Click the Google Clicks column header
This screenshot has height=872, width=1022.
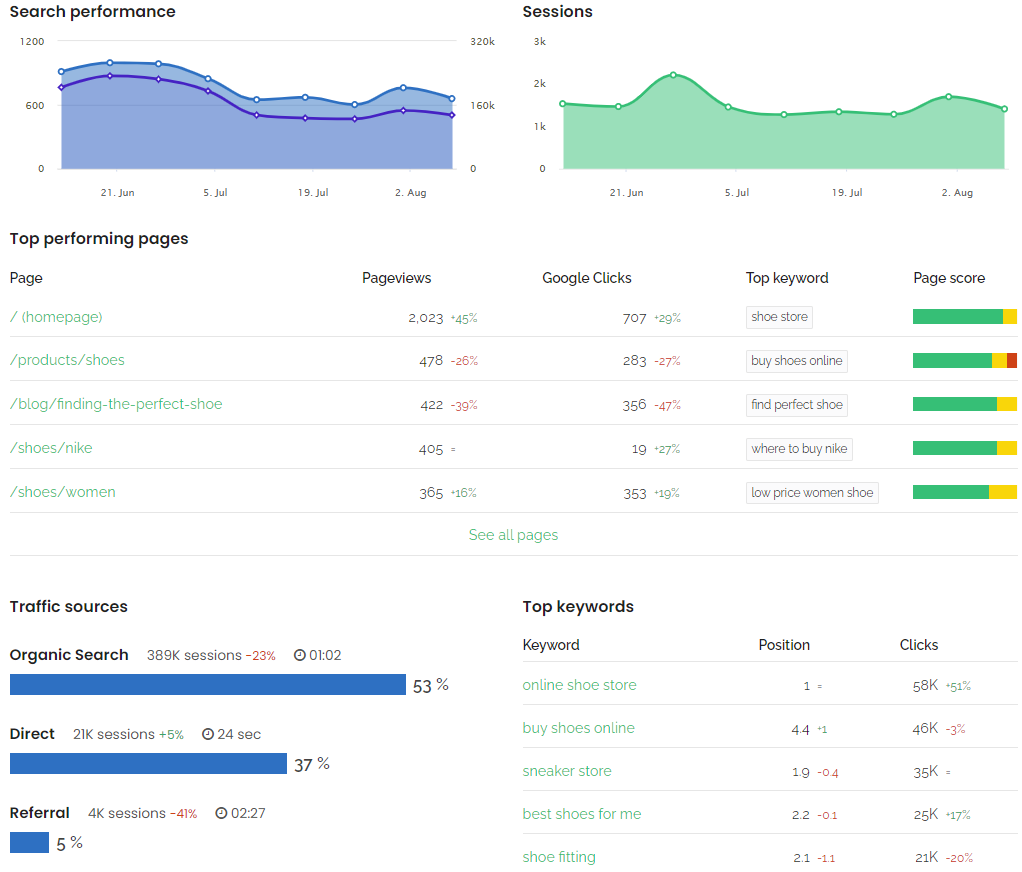(x=587, y=278)
